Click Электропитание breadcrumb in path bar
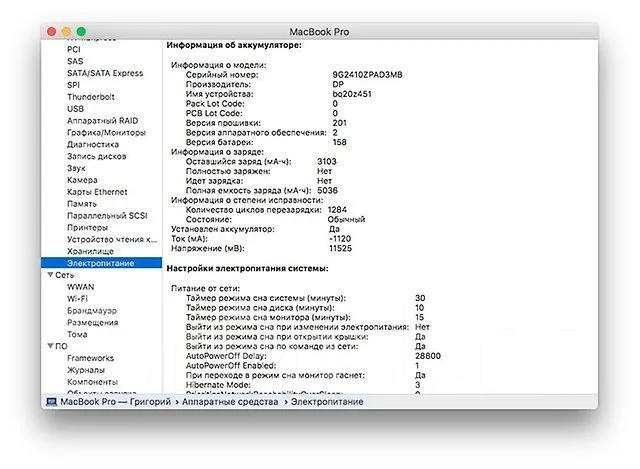The image size is (640, 469). pos(327,402)
